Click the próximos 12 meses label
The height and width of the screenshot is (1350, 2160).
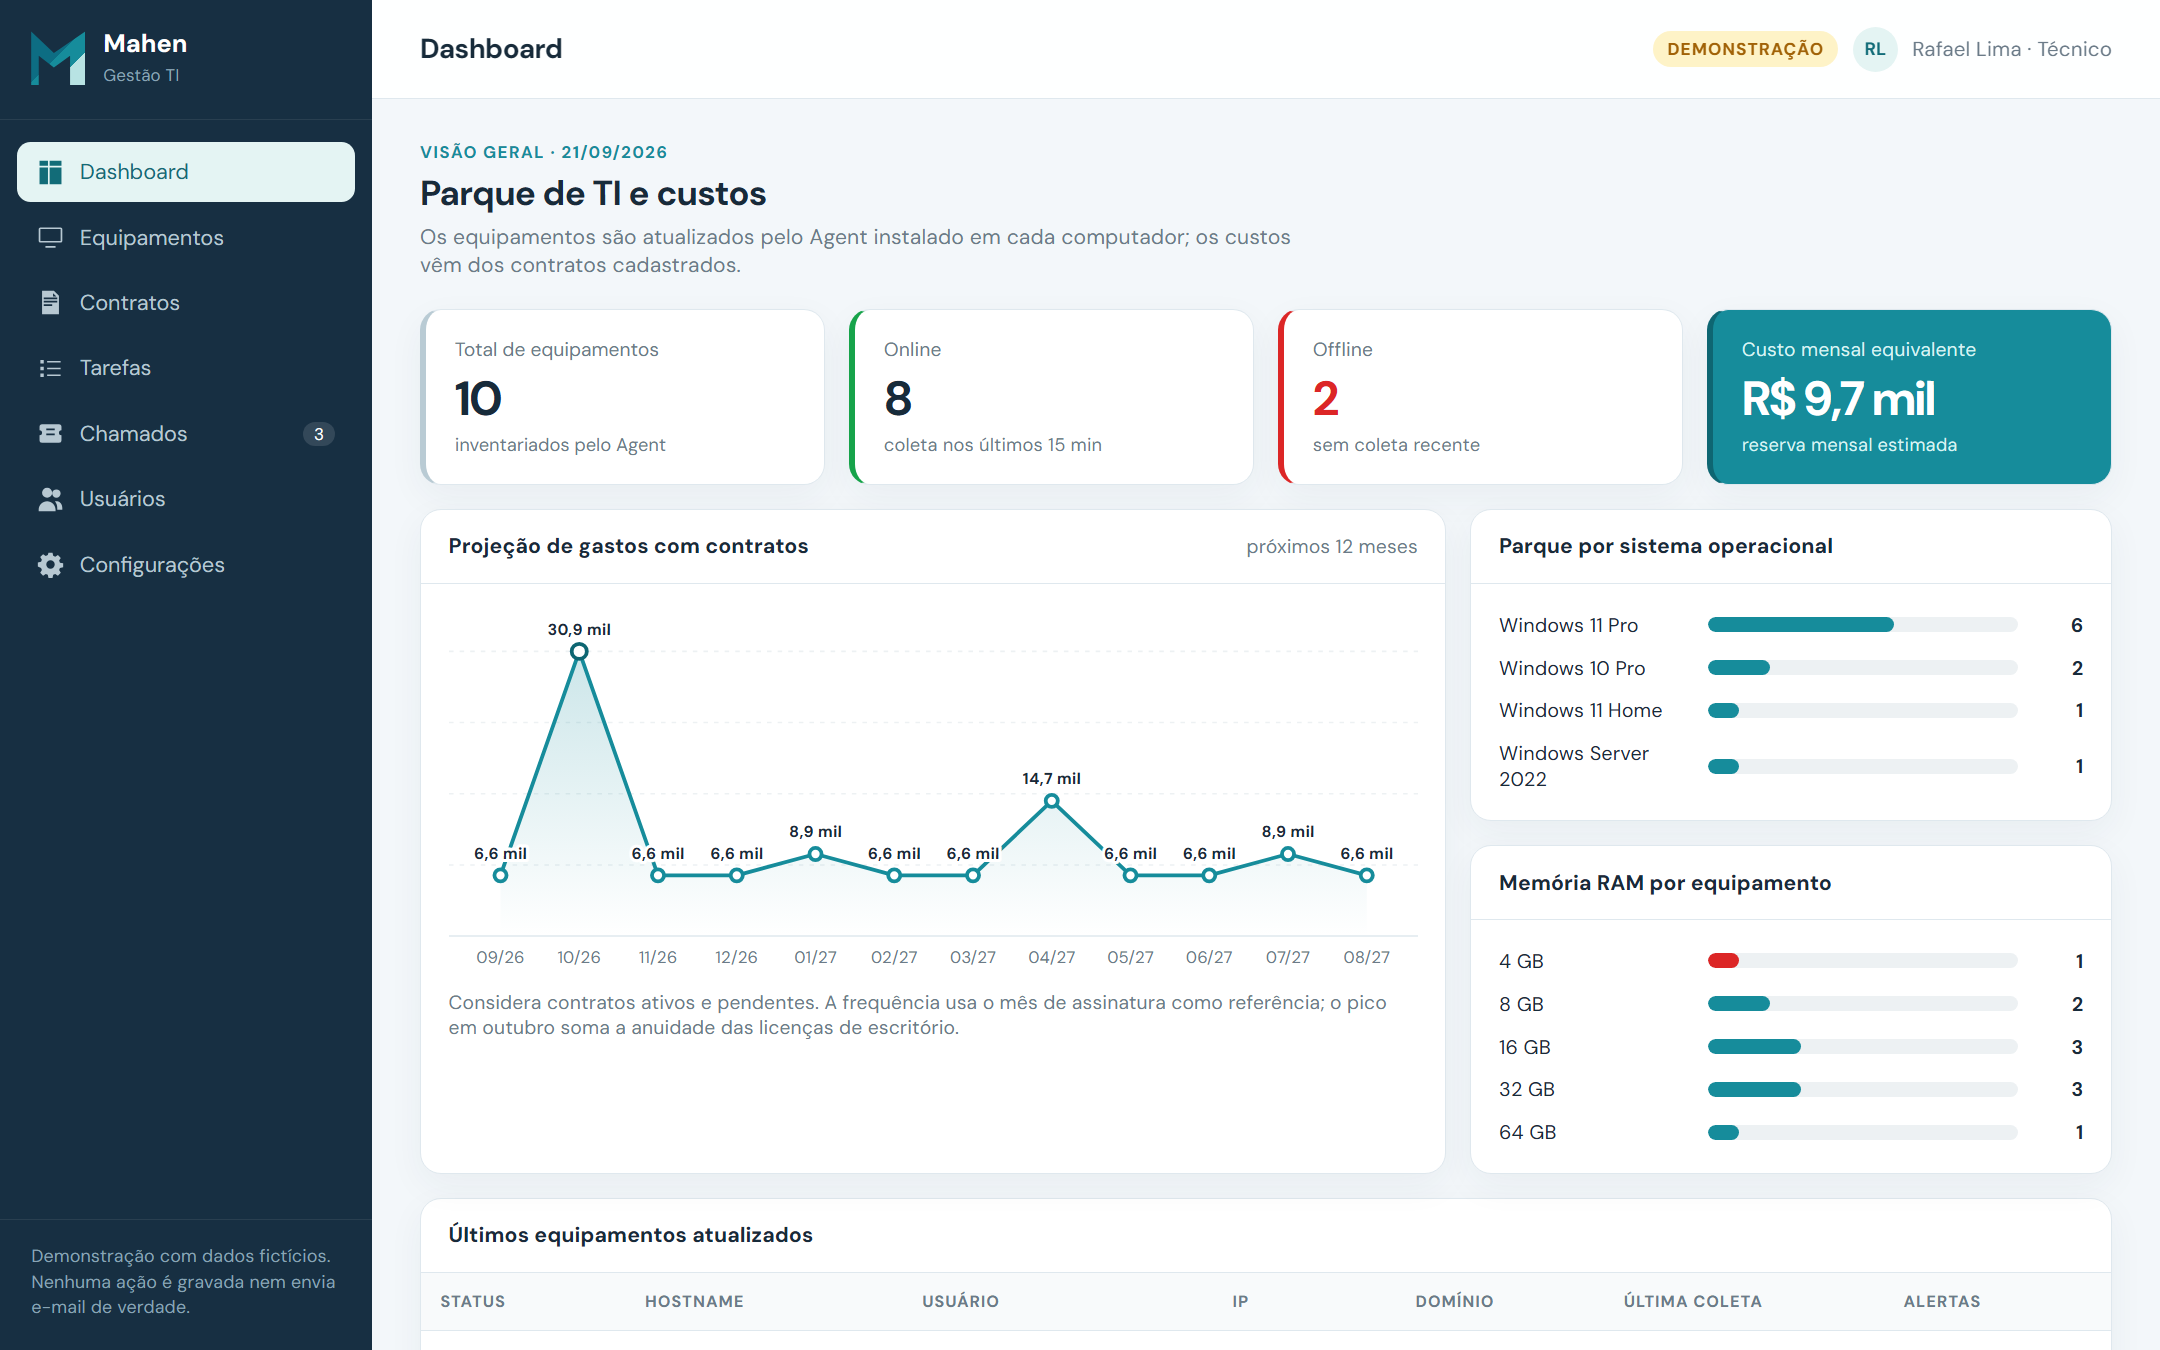[1332, 547]
